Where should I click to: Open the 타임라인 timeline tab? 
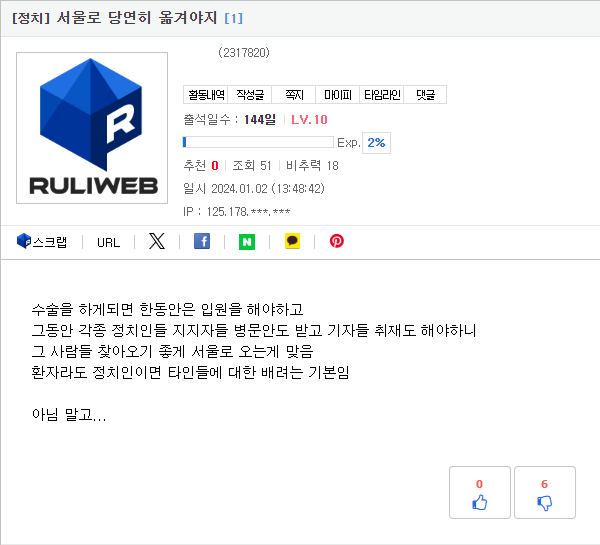pyautogui.click(x=382, y=95)
